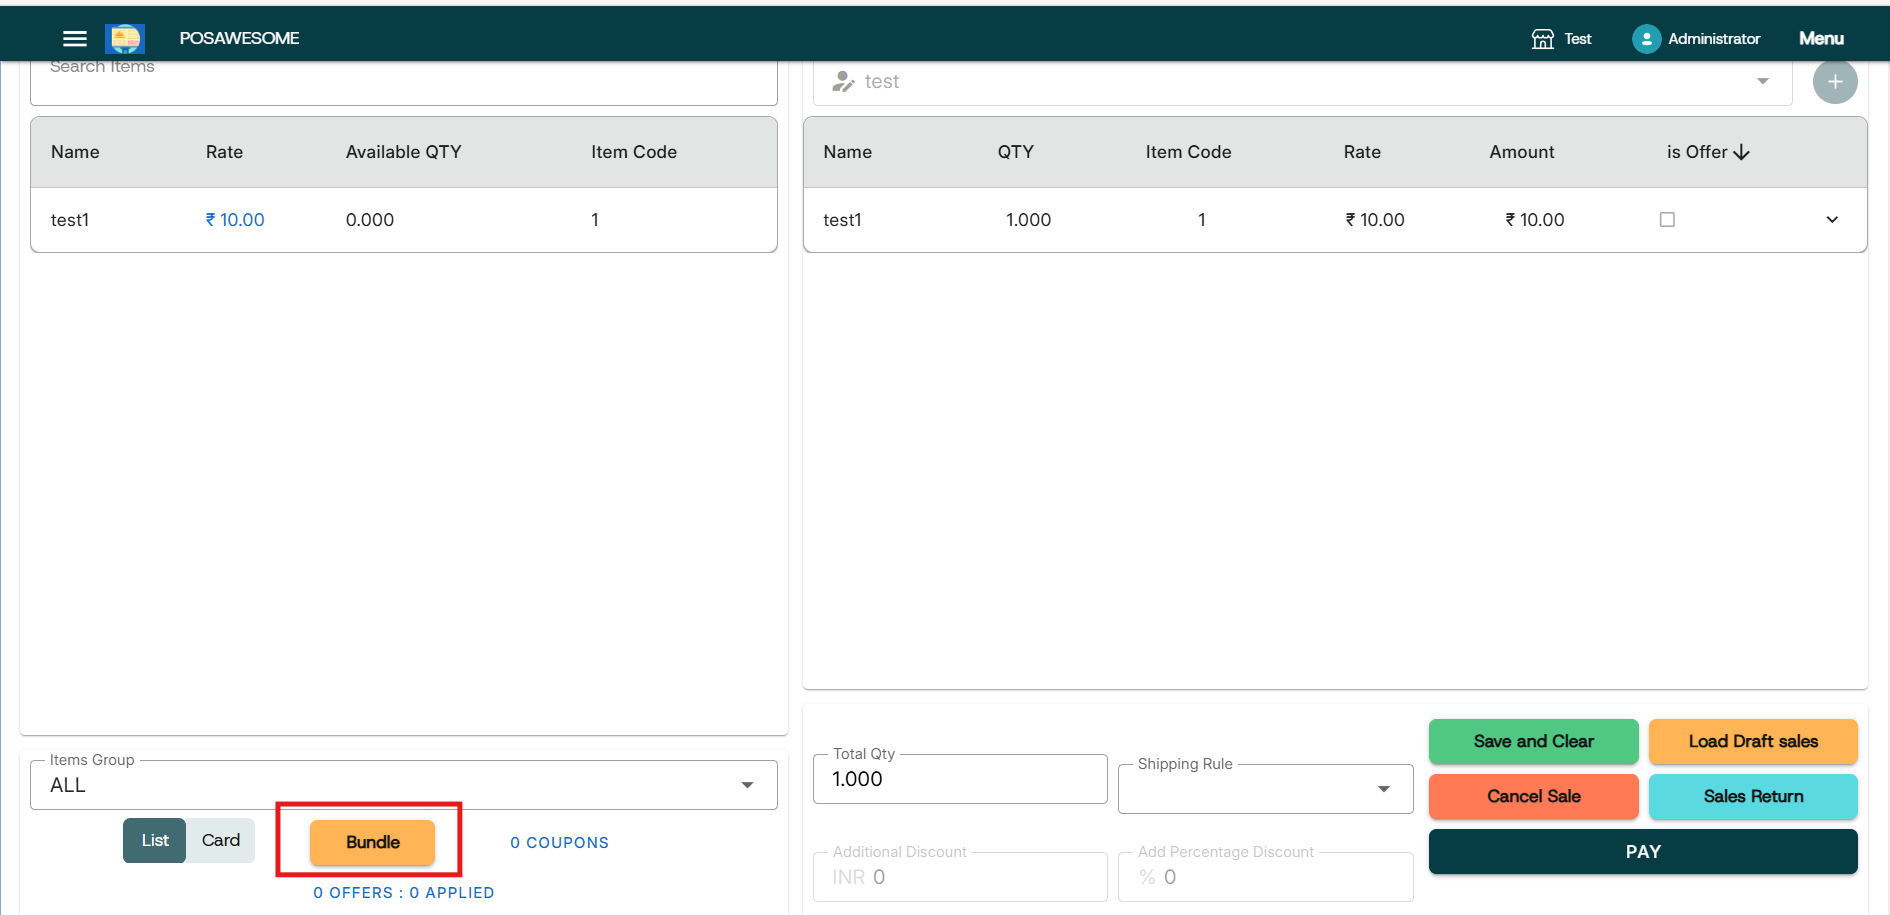Click the items list Item Code header

click(633, 152)
